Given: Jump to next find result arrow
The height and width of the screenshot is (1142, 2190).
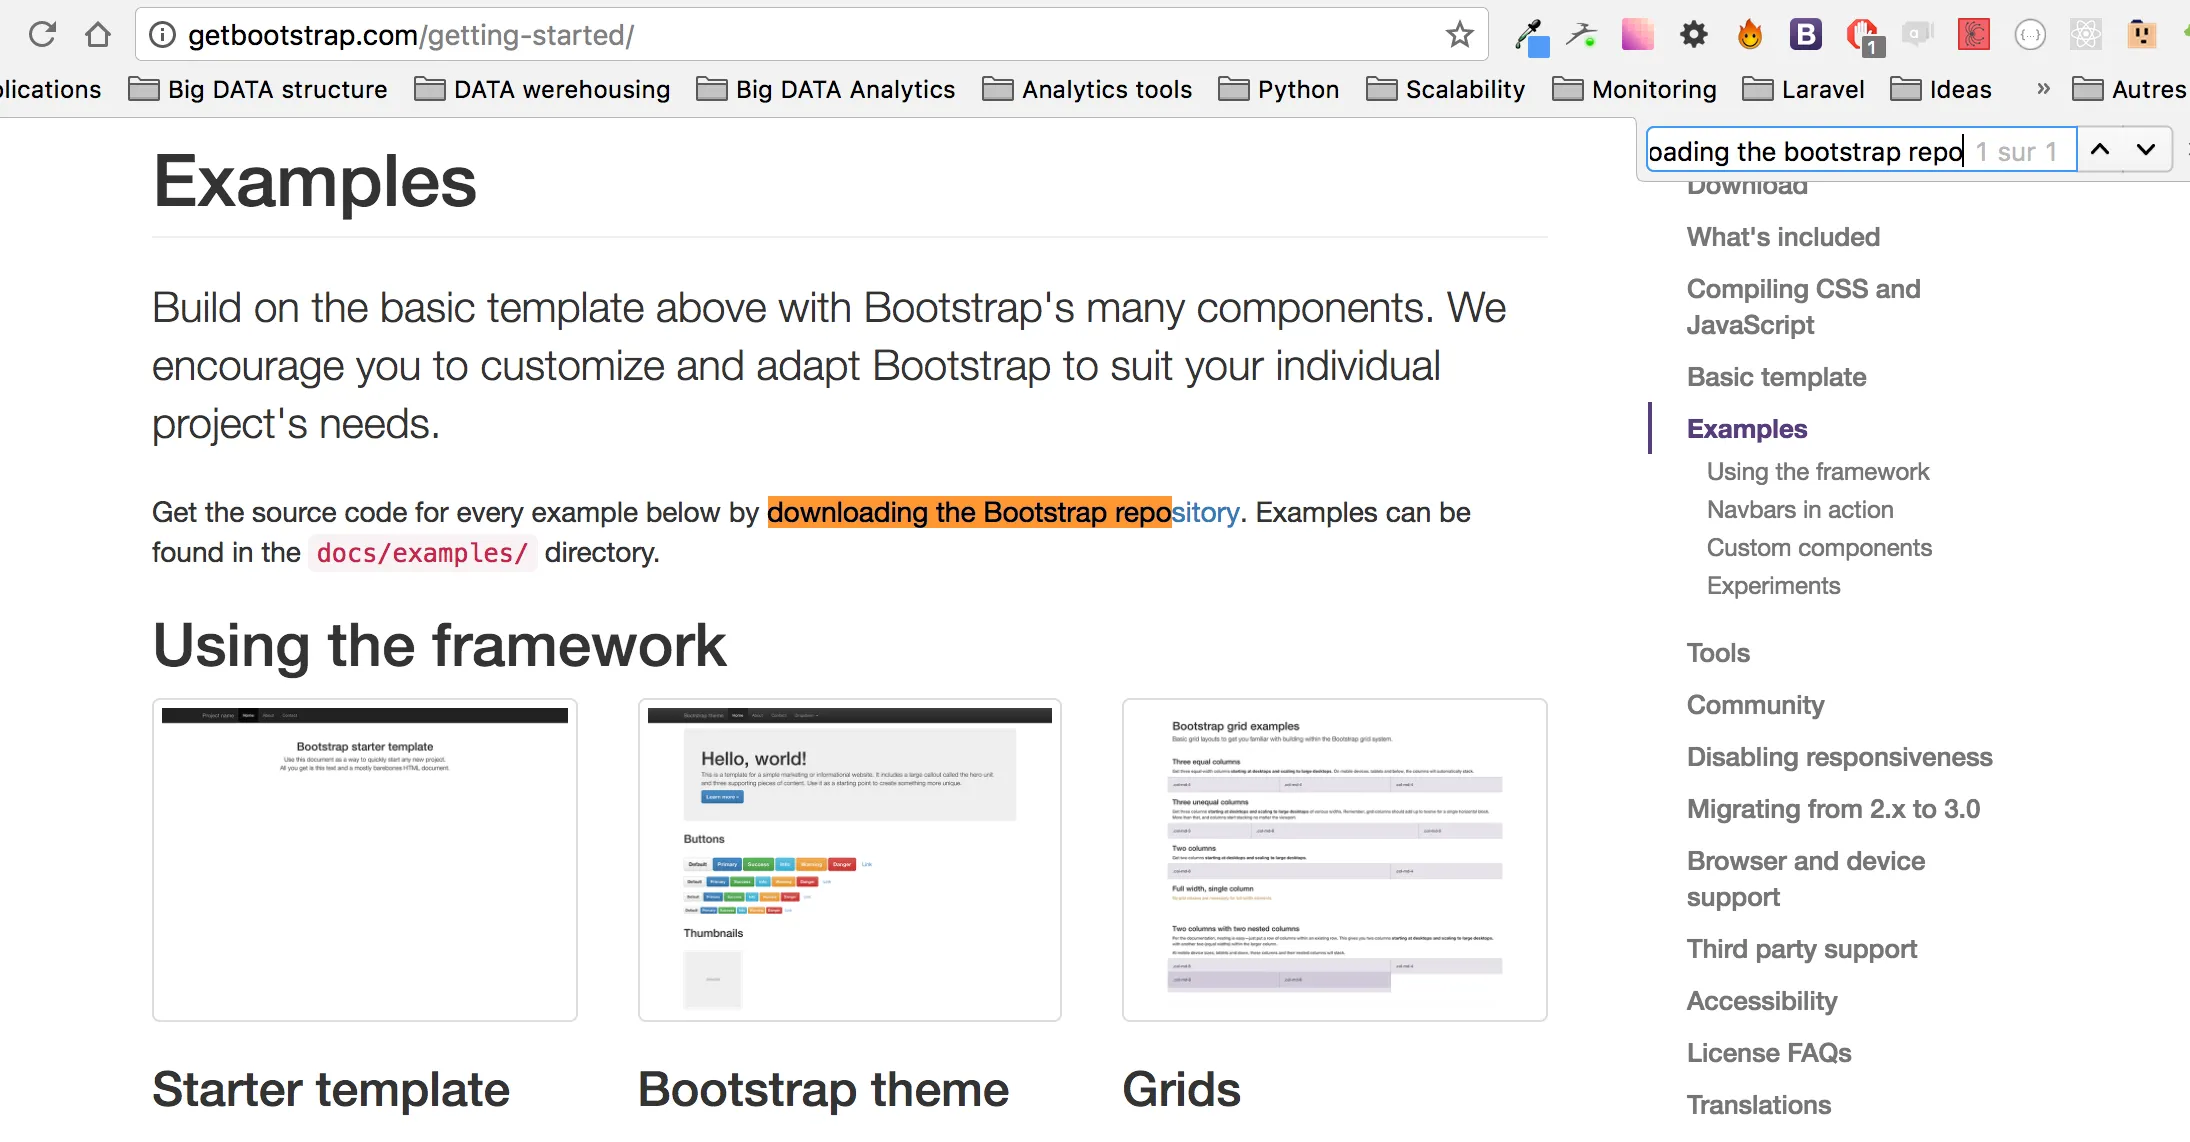Looking at the screenshot, I should pyautogui.click(x=2146, y=150).
